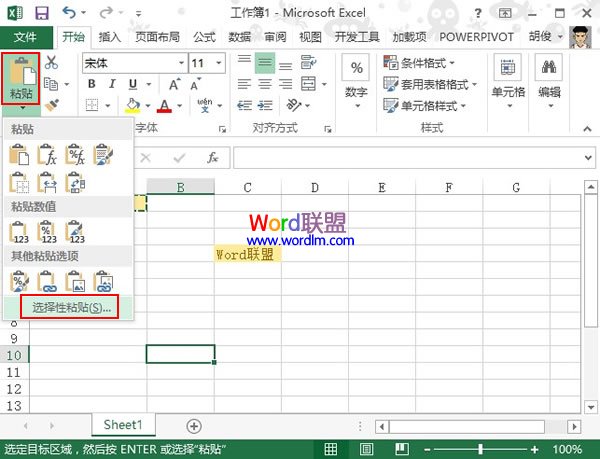Expand the formula bar

pos(588,158)
